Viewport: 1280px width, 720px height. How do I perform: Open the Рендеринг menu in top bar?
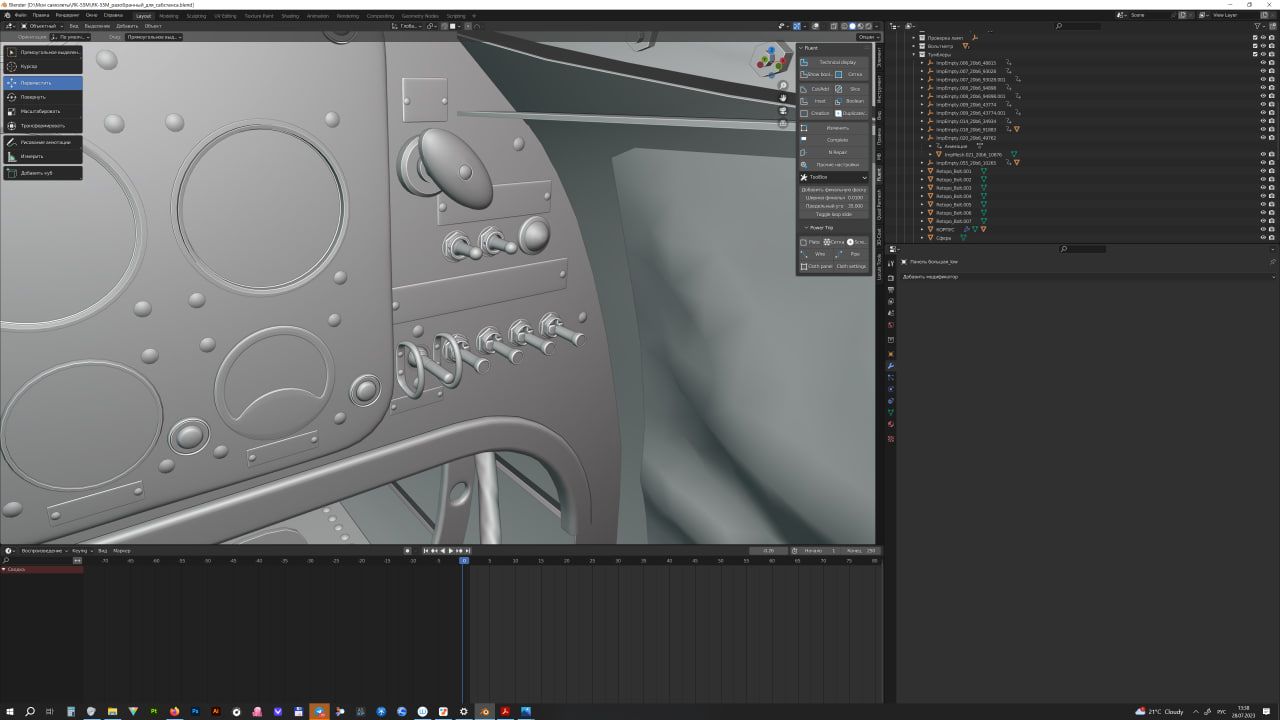click(67, 16)
